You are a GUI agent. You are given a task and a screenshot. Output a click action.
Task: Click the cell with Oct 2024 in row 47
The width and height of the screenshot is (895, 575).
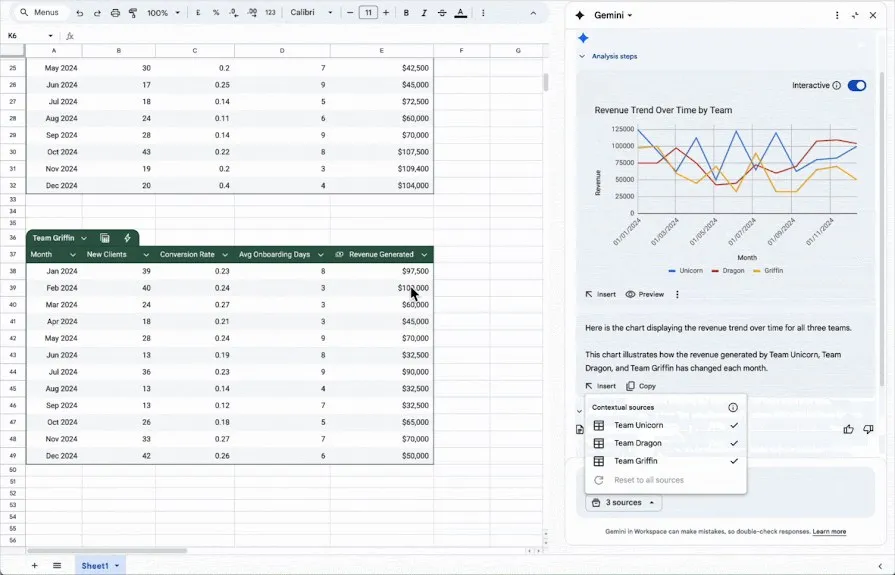tap(54, 422)
